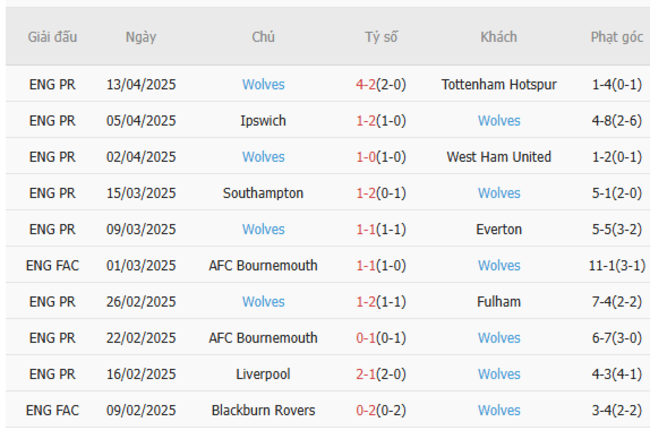Viewport: 650px width, 439px height.
Task: Click Blackburn Rovers team name
Action: (x=263, y=410)
